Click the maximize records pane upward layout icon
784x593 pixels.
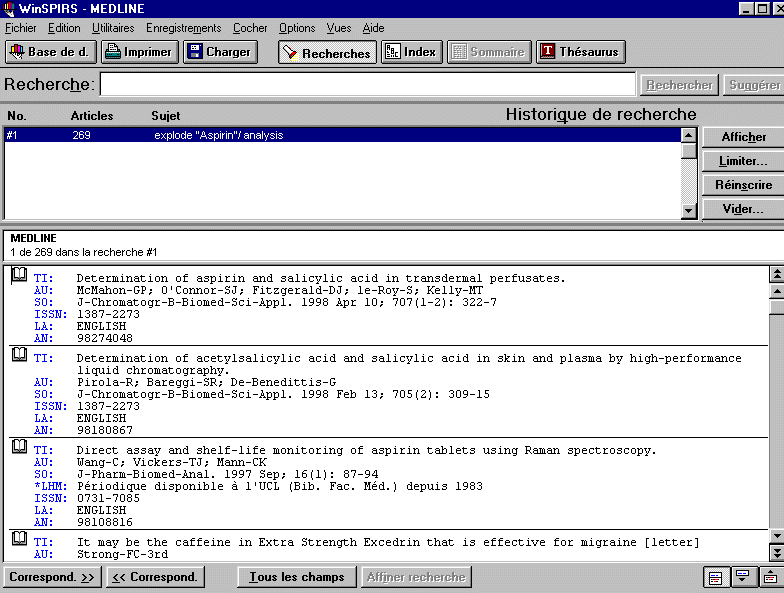[770, 578]
